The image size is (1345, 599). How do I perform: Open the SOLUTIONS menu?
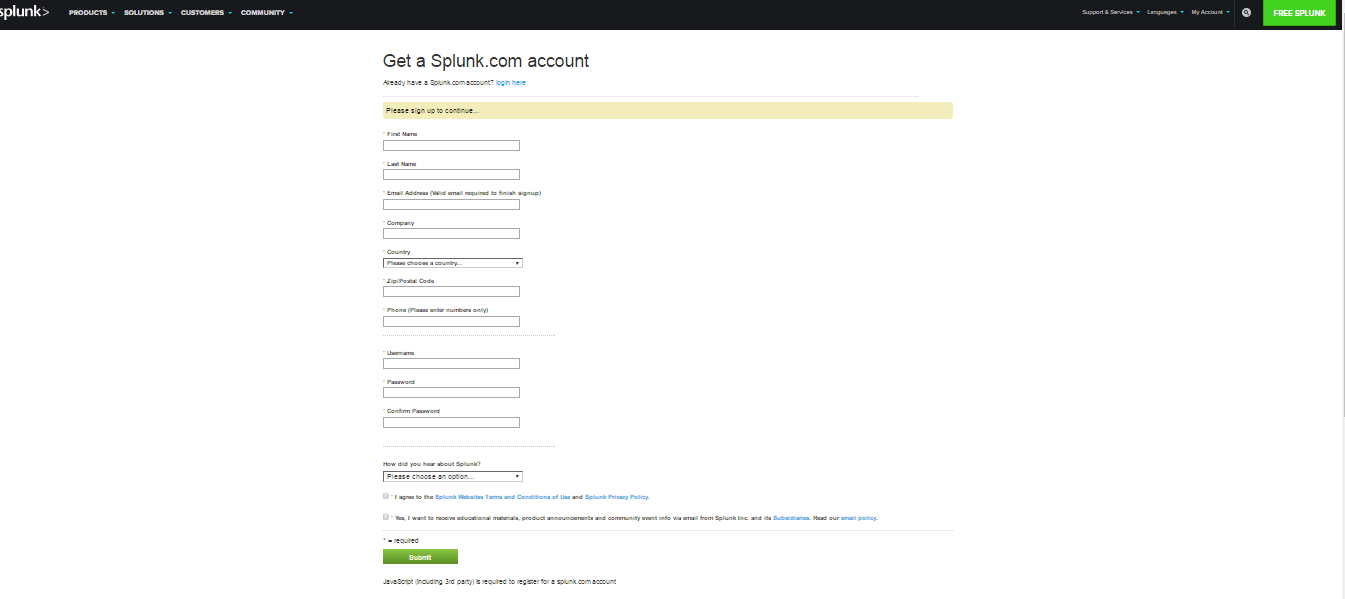148,13
